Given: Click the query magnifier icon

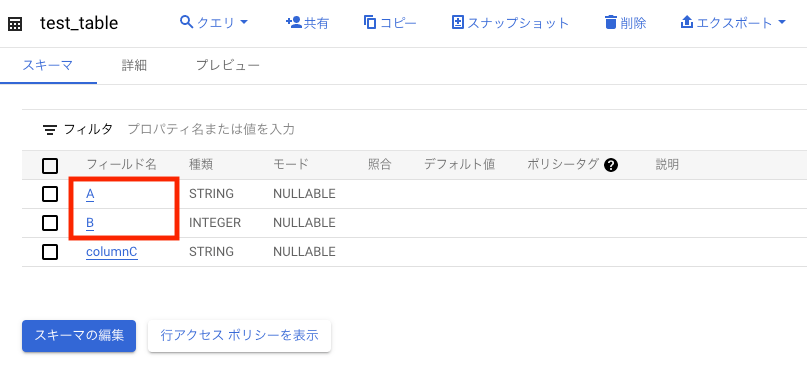Looking at the screenshot, I should click(x=186, y=22).
